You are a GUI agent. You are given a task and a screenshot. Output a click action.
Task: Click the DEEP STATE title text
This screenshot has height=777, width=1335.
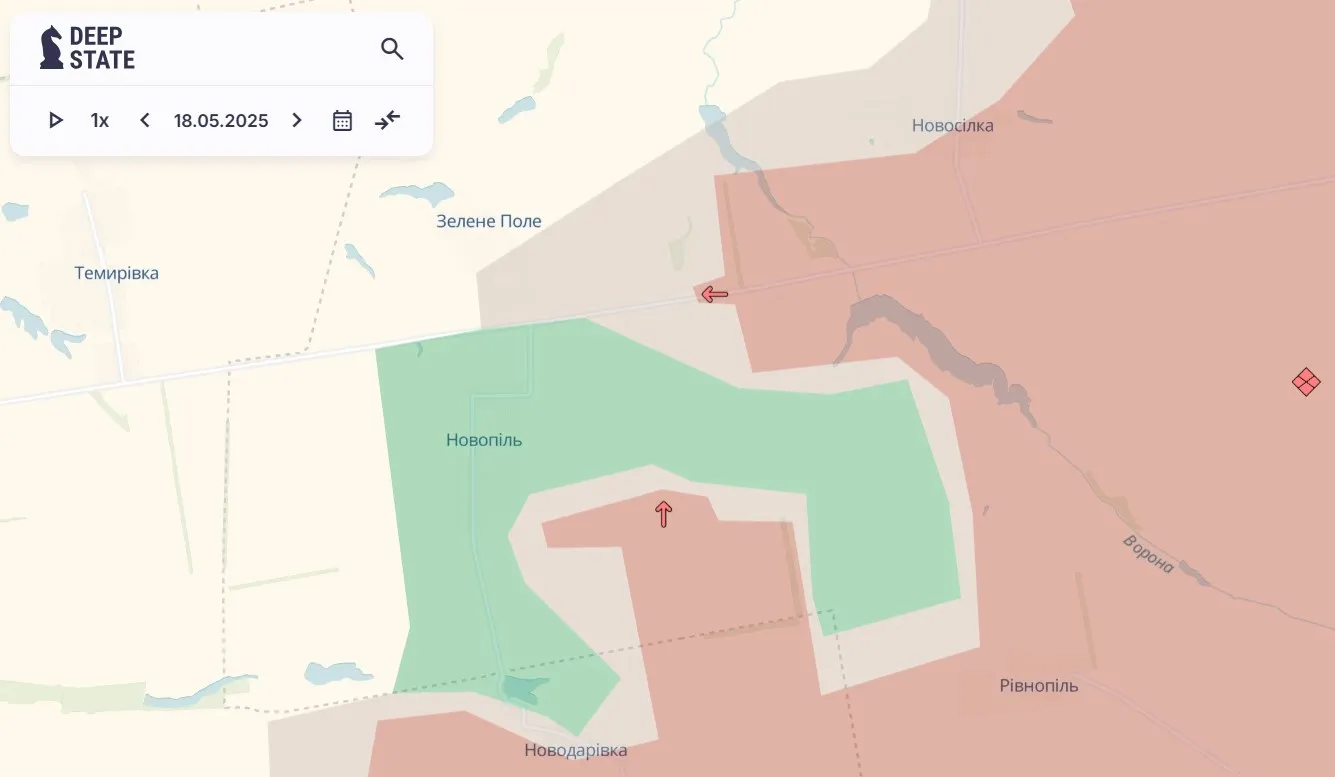[x=102, y=48]
